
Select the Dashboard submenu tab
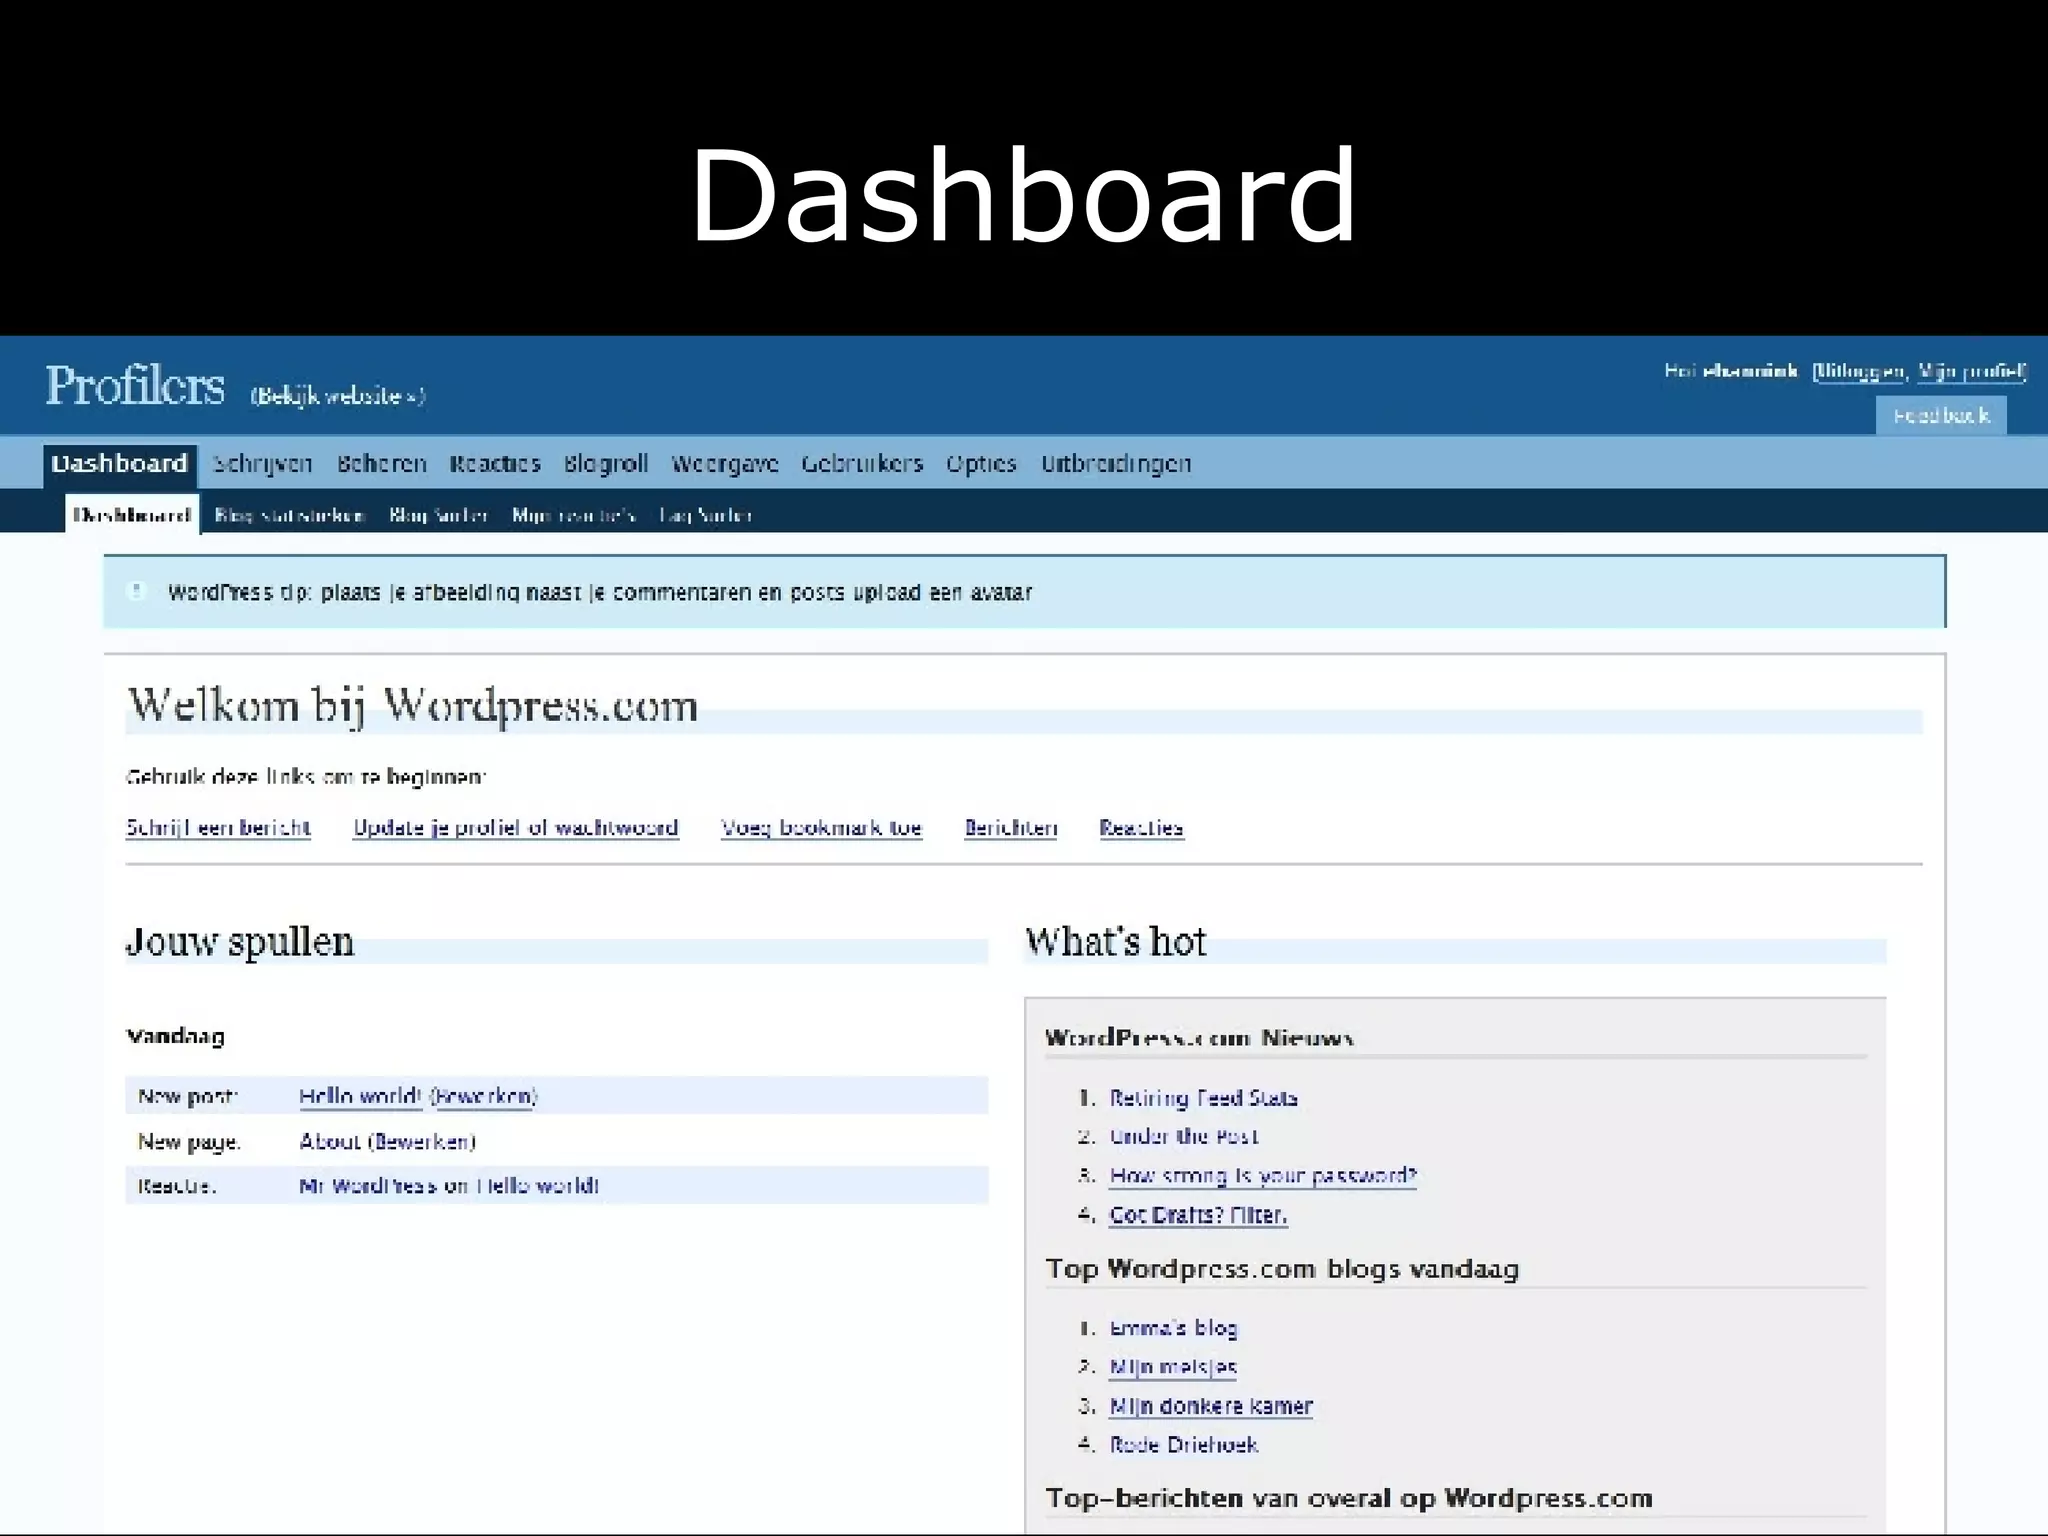point(132,515)
